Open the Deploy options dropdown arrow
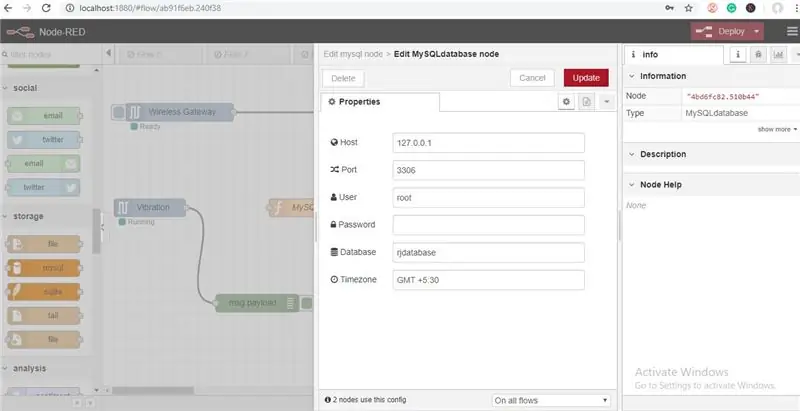 click(757, 32)
